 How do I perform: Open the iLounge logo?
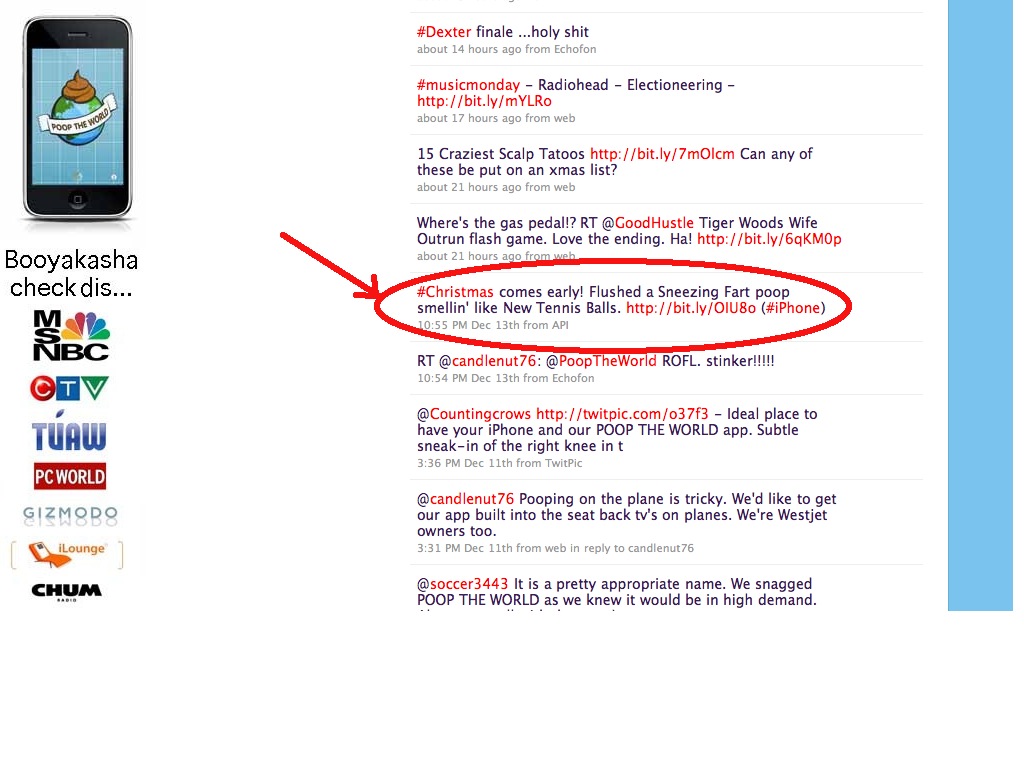(67, 554)
